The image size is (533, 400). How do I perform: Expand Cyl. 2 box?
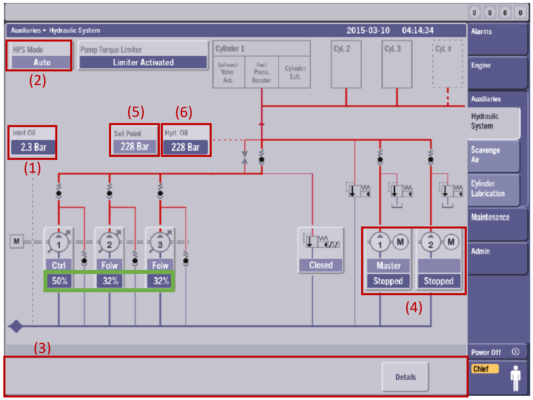[x=346, y=64]
